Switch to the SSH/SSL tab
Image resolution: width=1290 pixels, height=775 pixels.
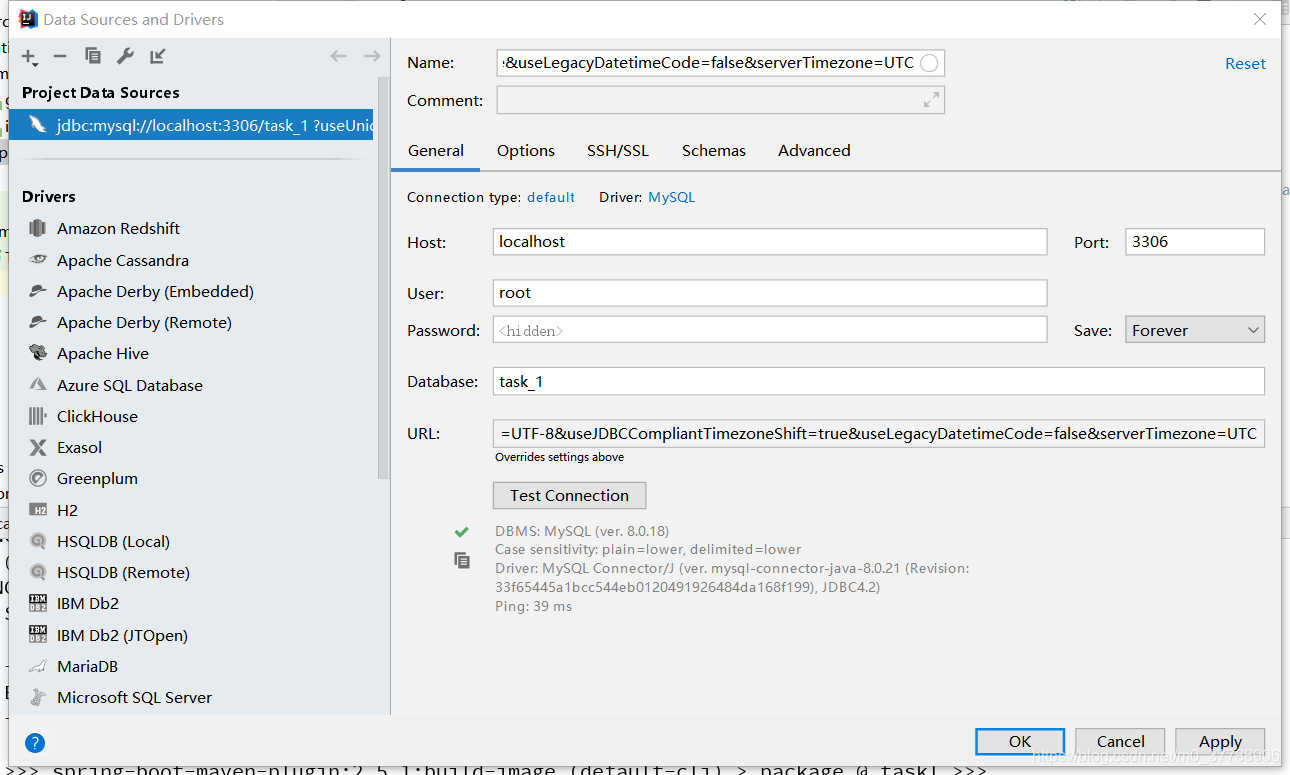tap(618, 150)
